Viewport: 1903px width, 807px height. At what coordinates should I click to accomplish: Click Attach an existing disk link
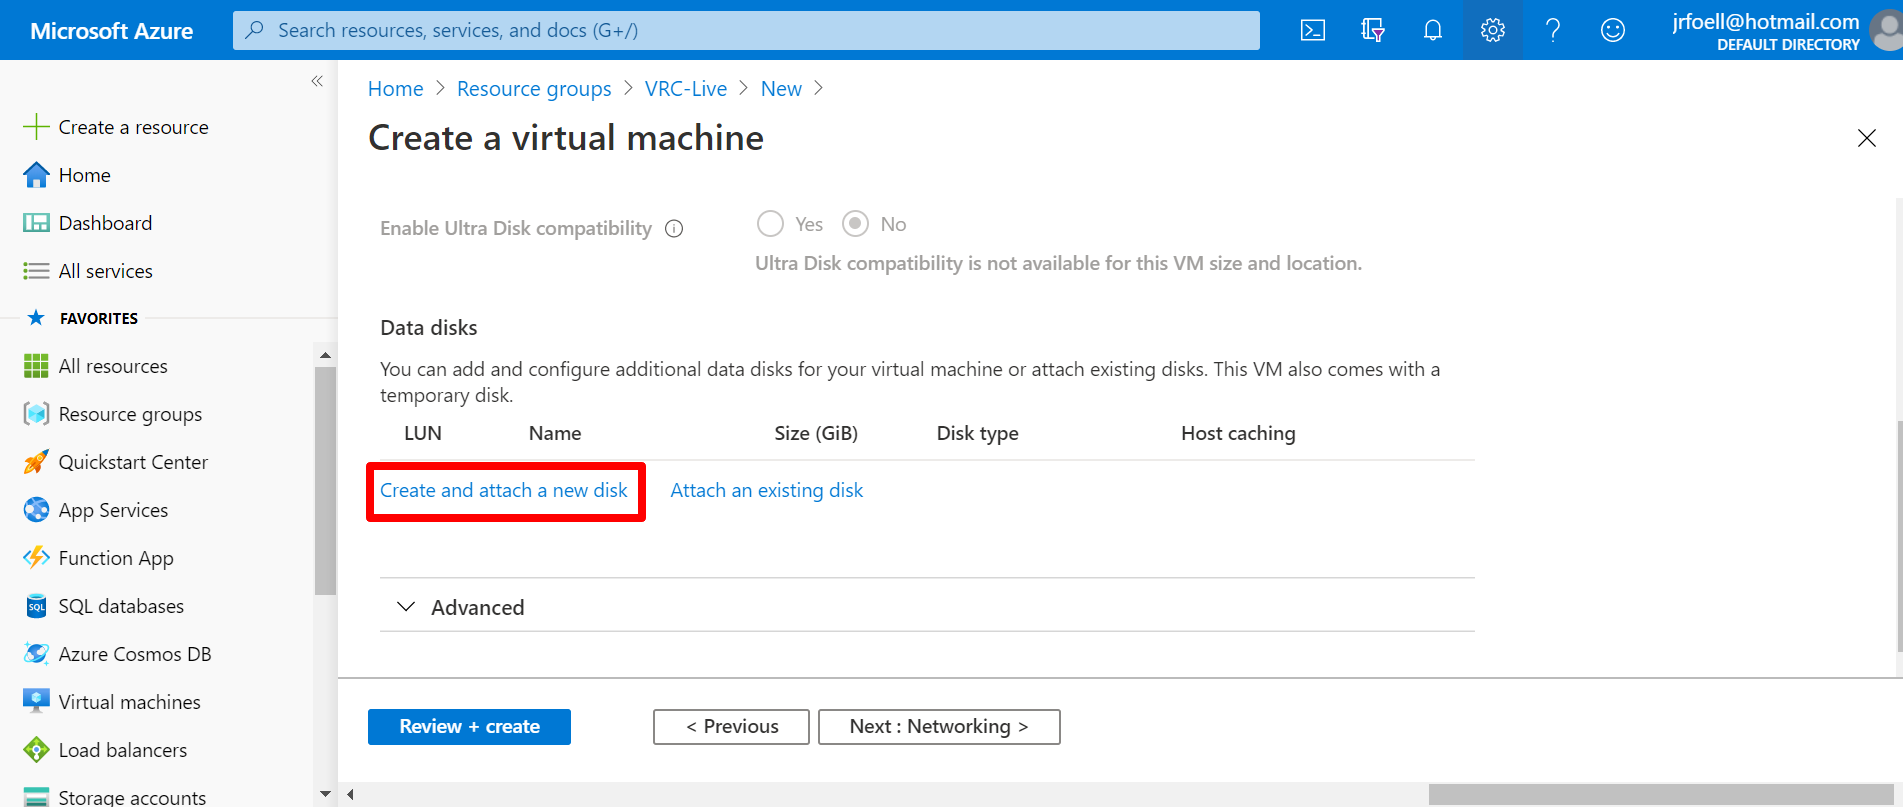coord(767,490)
